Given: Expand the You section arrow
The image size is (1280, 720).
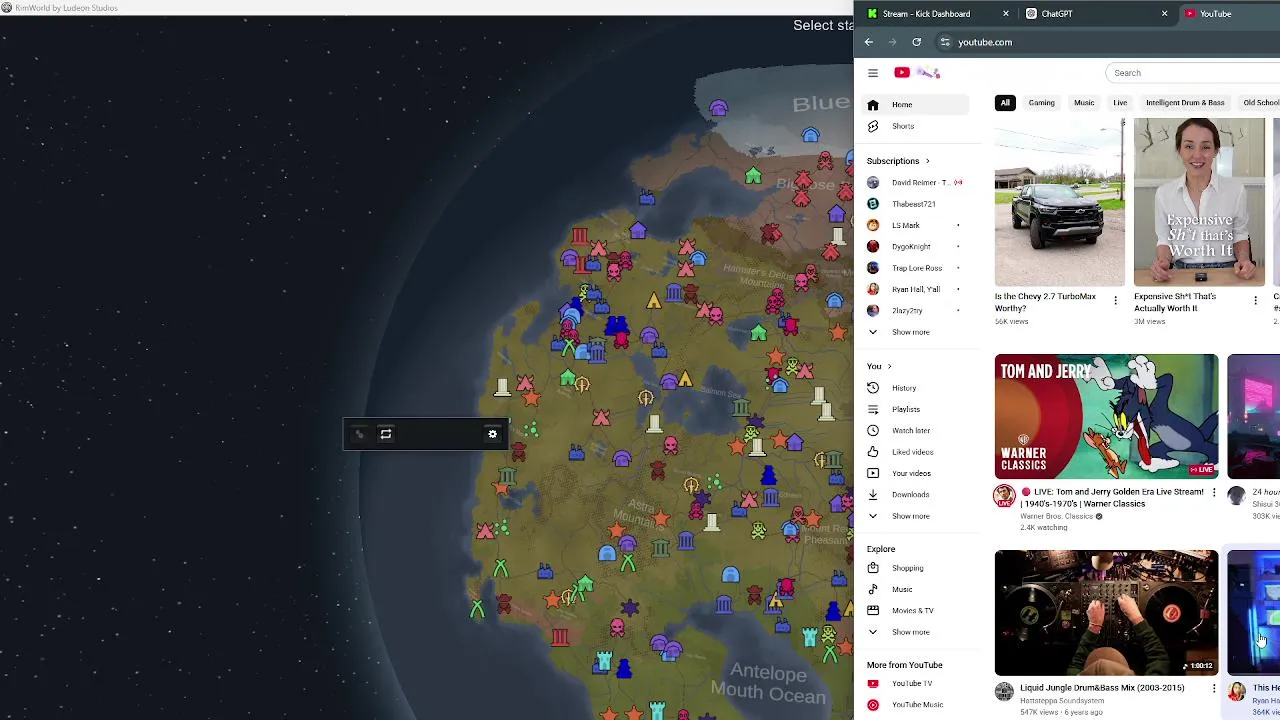Looking at the screenshot, I should (x=889, y=366).
